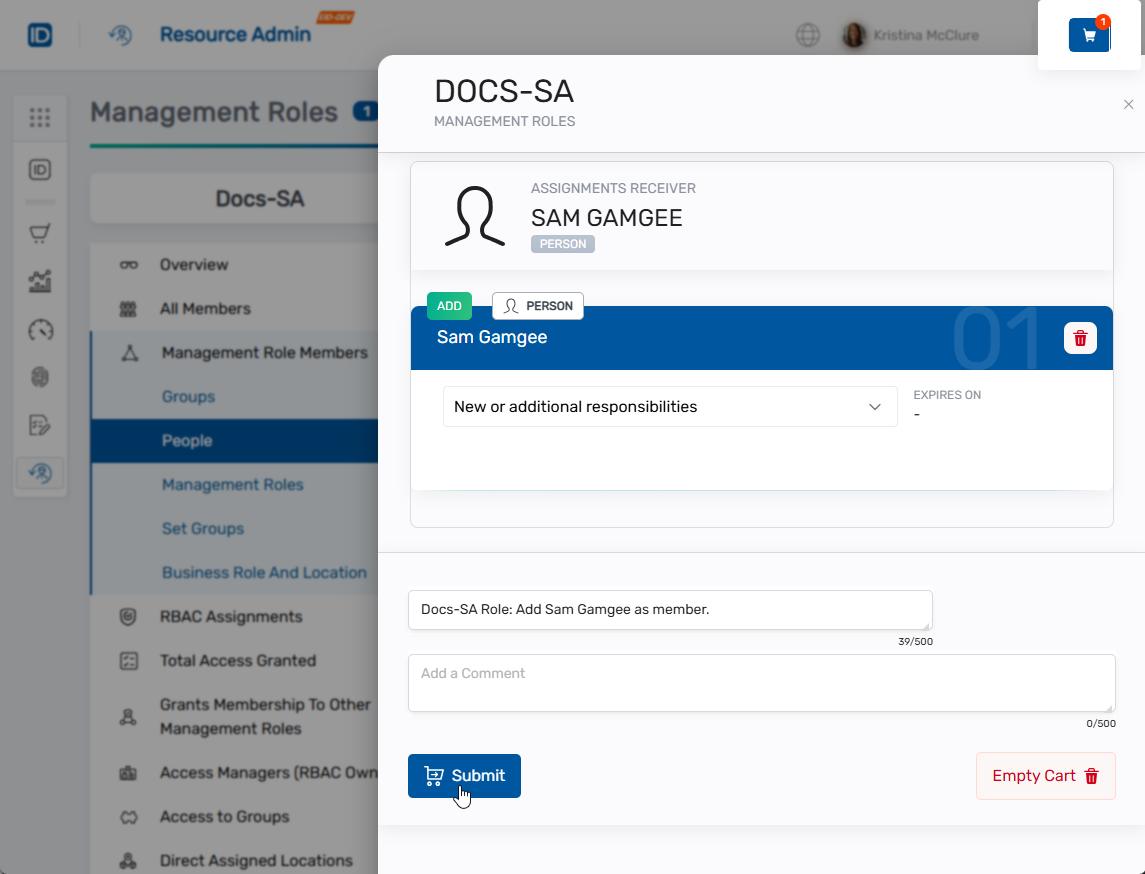This screenshot has width=1145, height=874.
Task: Open the analytics chart sidebar icon
Action: click(40, 282)
